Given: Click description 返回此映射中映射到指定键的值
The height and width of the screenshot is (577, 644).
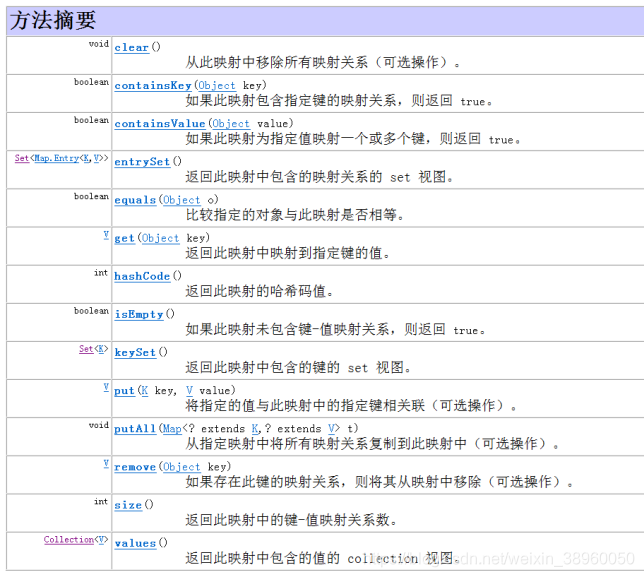Looking at the screenshot, I should [x=287, y=253].
